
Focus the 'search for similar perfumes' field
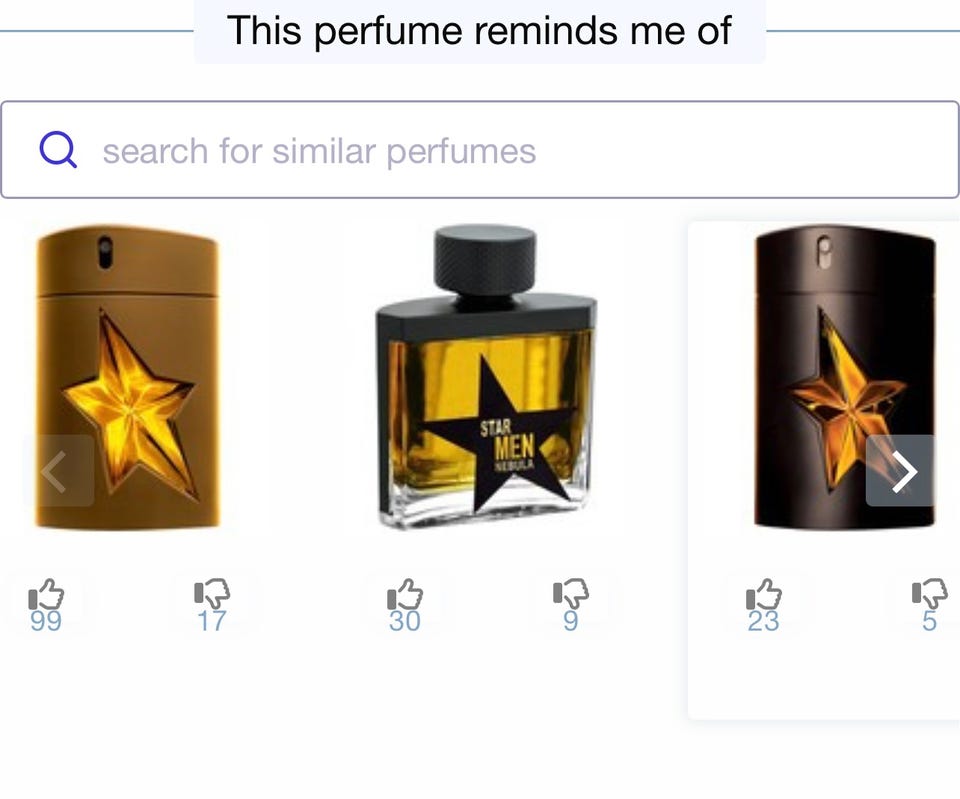479,150
